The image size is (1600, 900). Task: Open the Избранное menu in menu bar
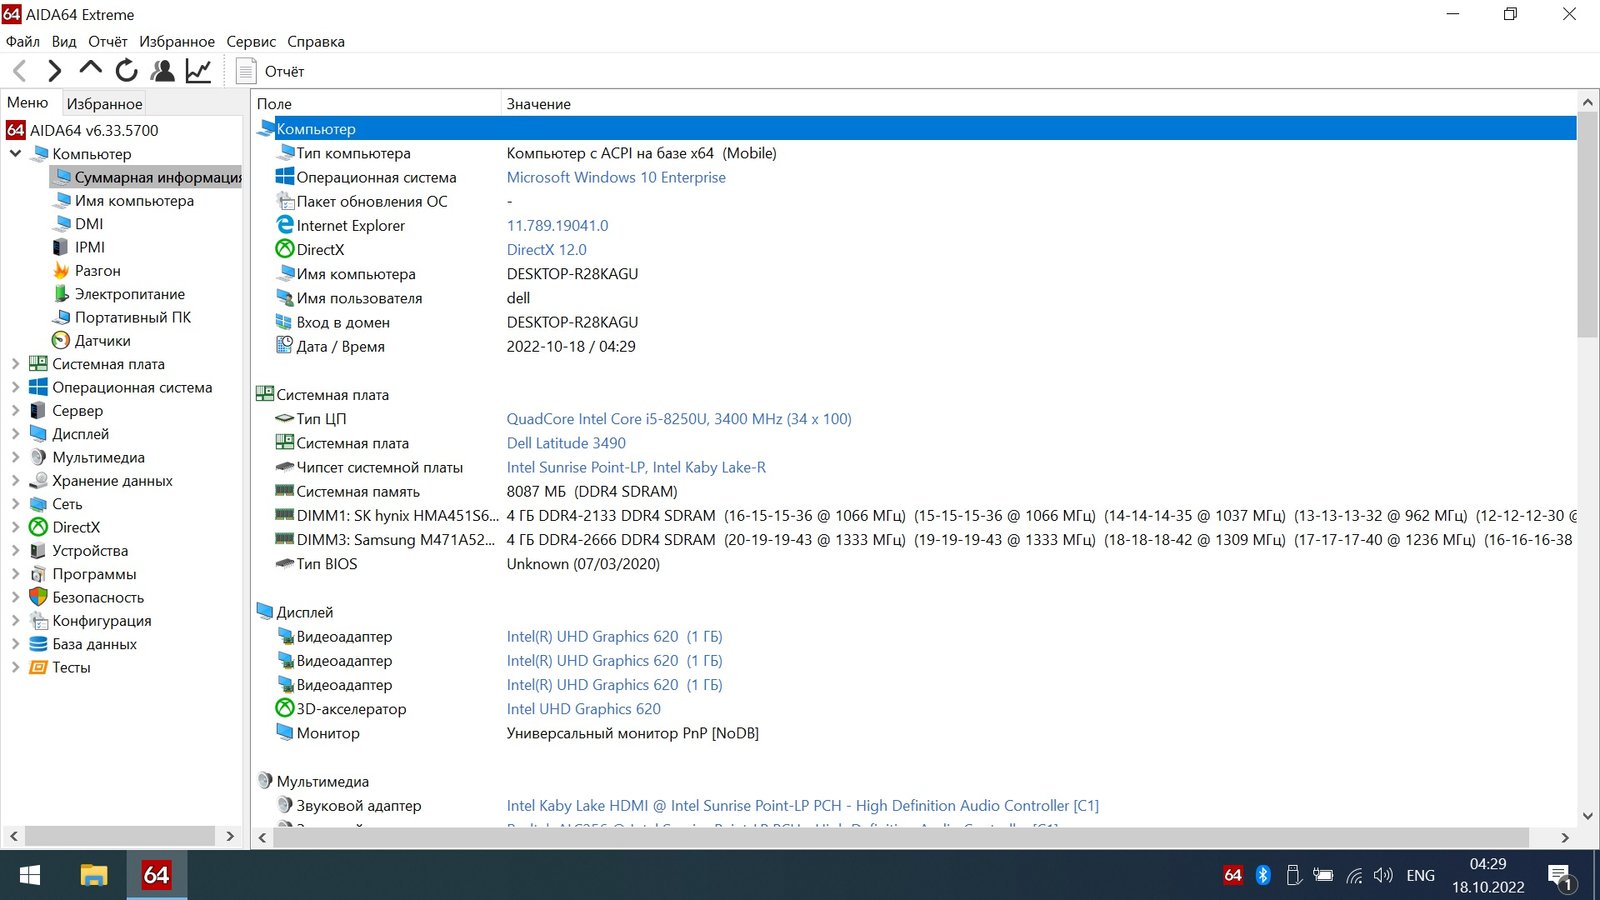(x=177, y=41)
